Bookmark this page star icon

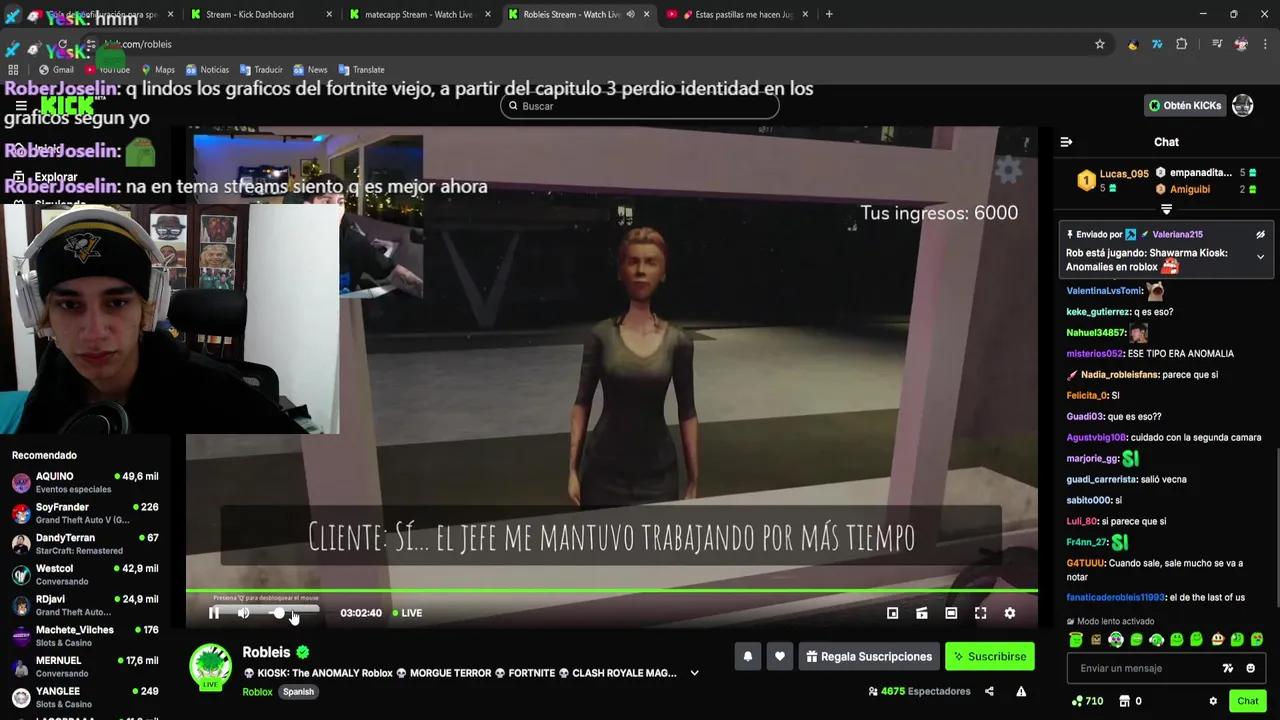point(1100,44)
